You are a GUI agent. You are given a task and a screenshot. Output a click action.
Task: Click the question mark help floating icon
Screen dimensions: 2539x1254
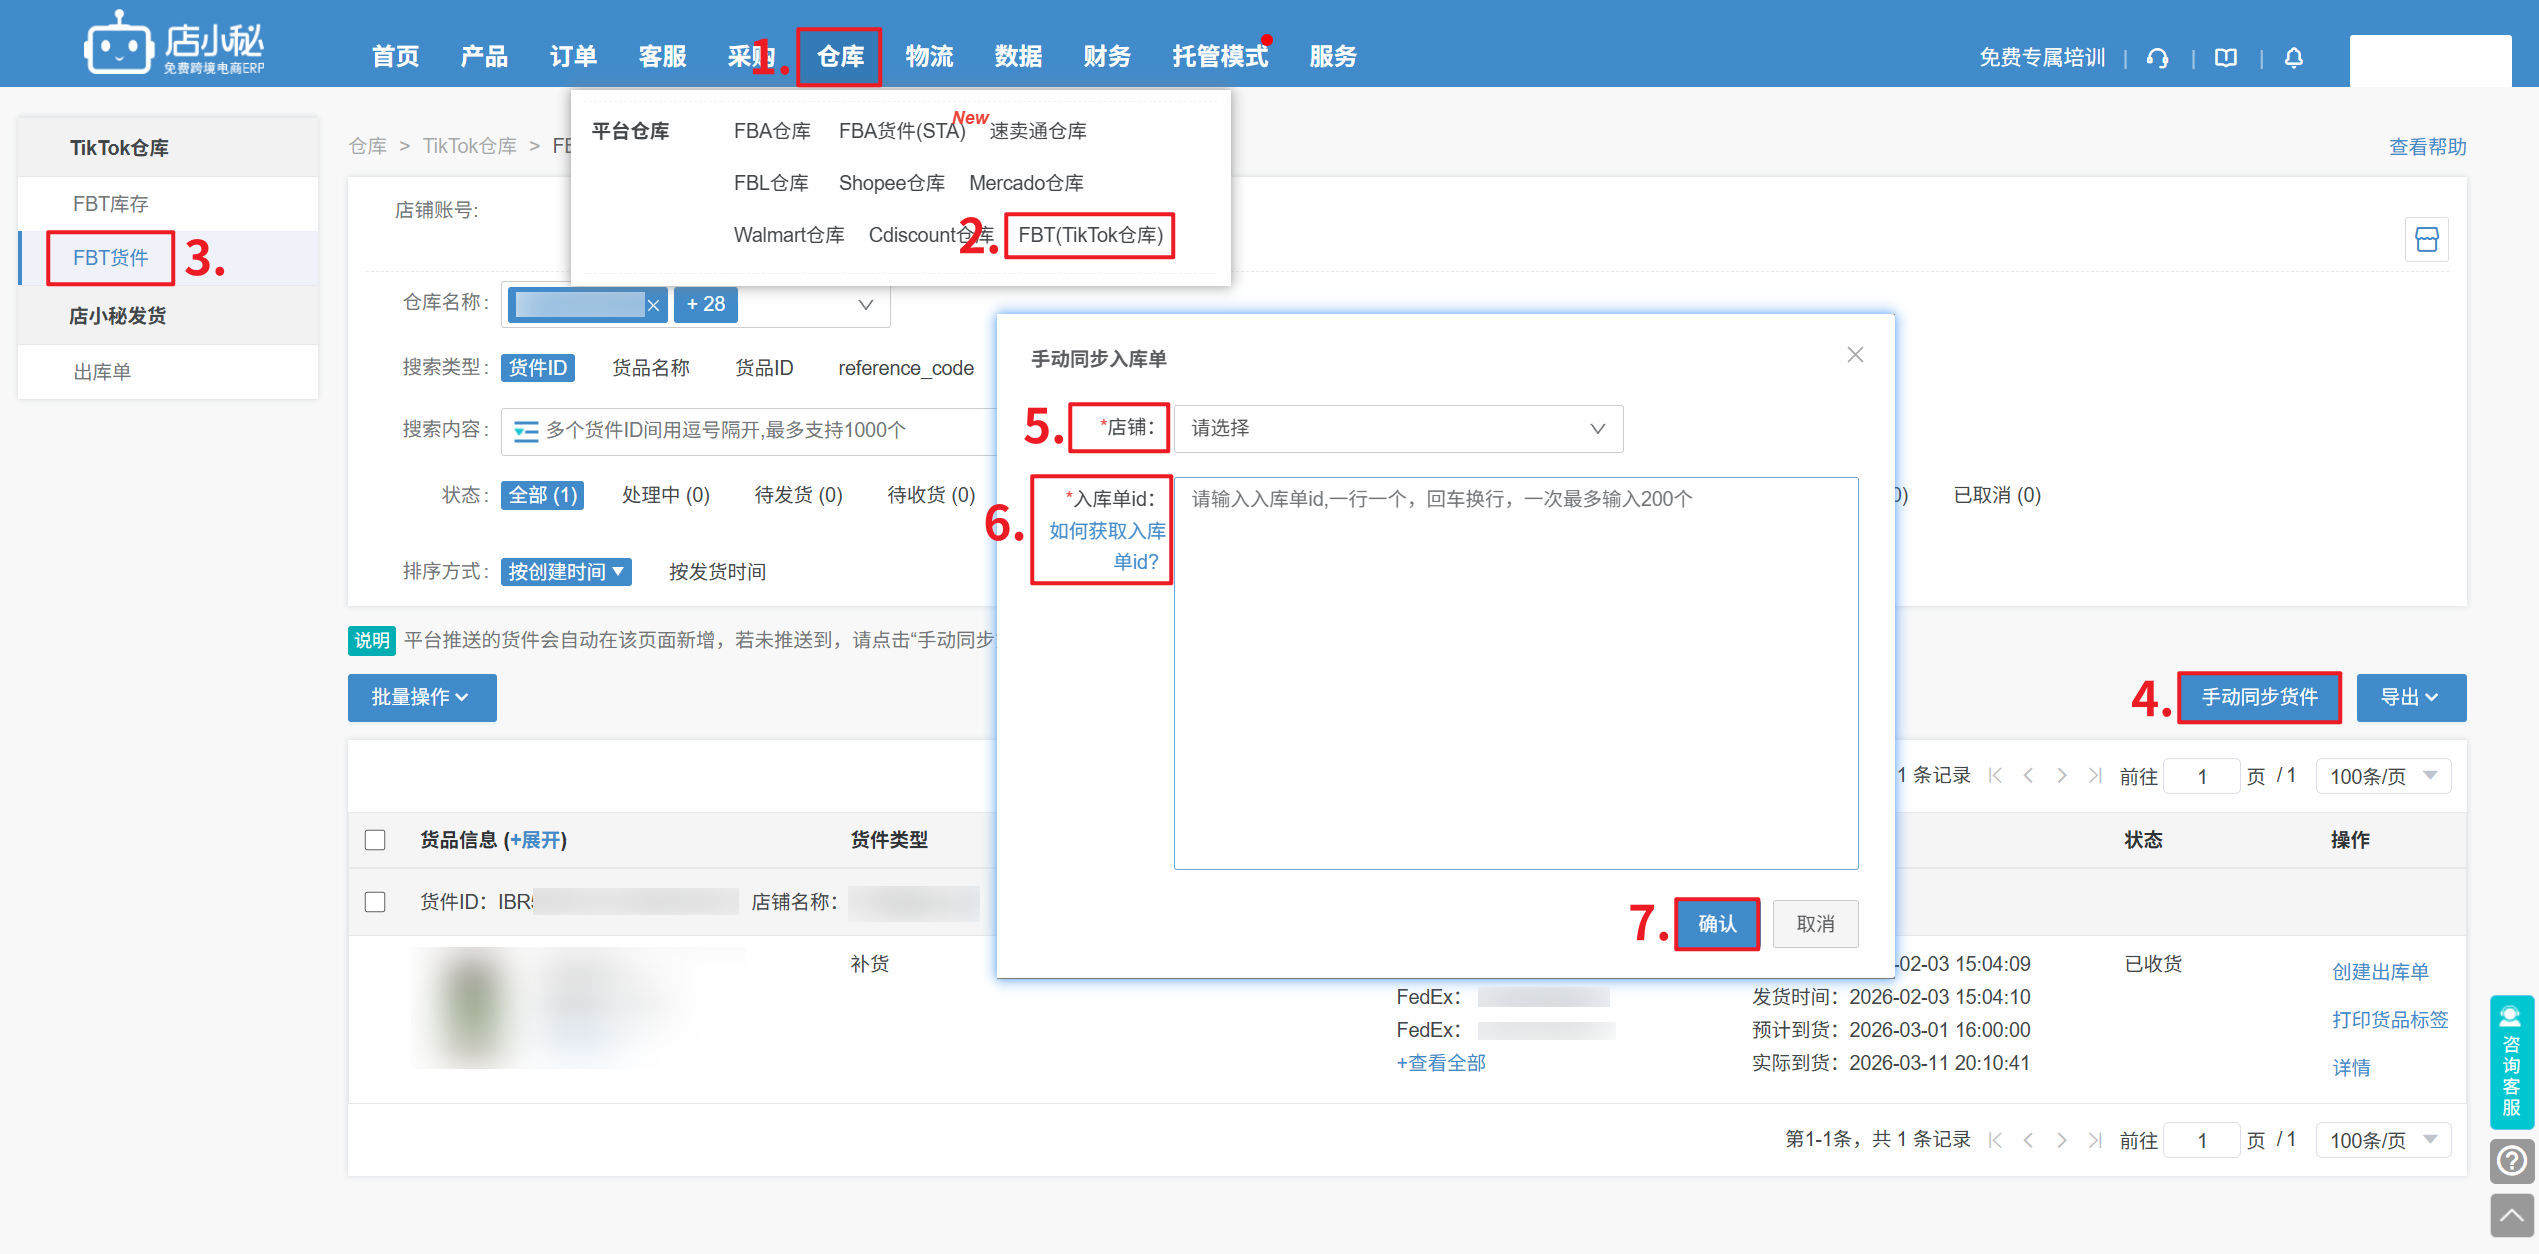(x=2511, y=1161)
